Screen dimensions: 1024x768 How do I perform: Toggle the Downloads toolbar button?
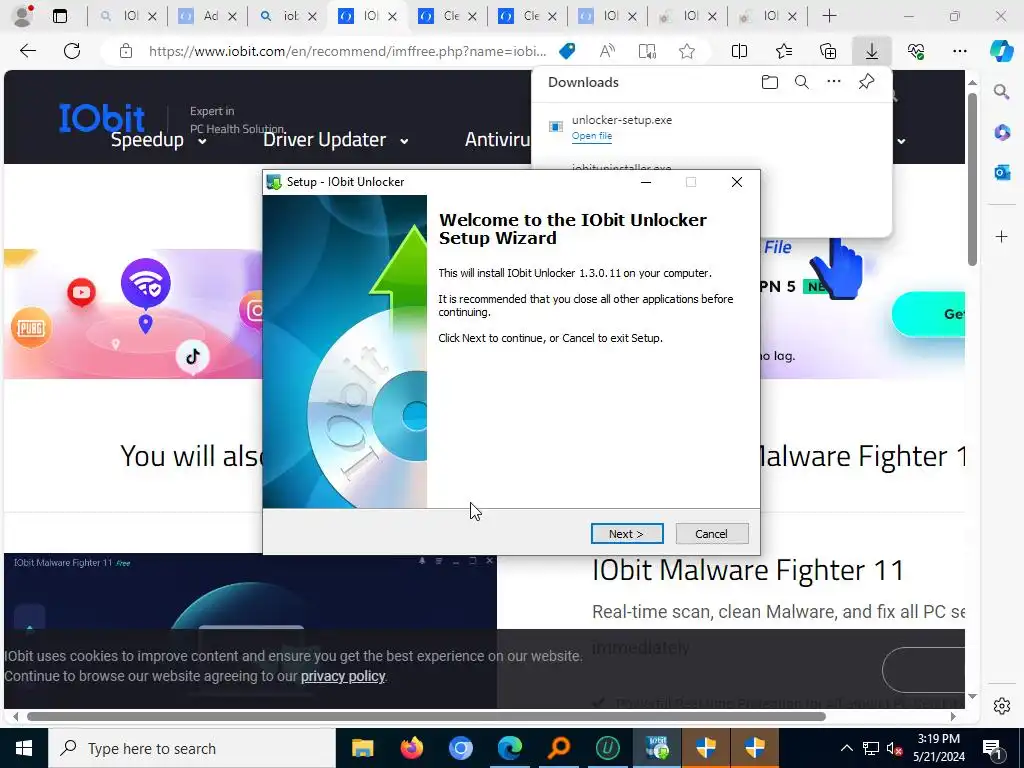tap(872, 51)
